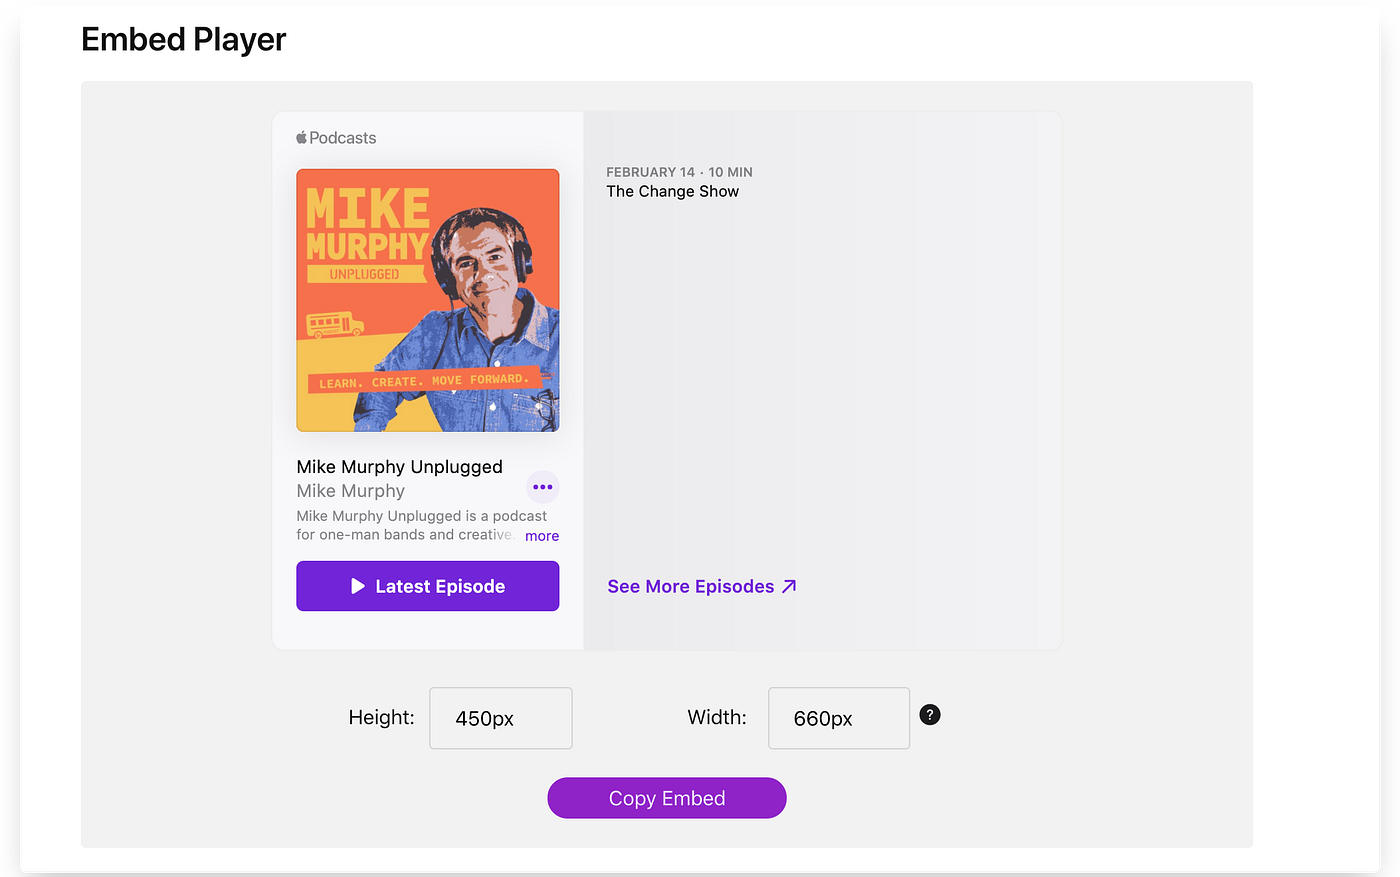The image size is (1400, 877).
Task: Click the three-dots more options icon
Action: pos(543,487)
